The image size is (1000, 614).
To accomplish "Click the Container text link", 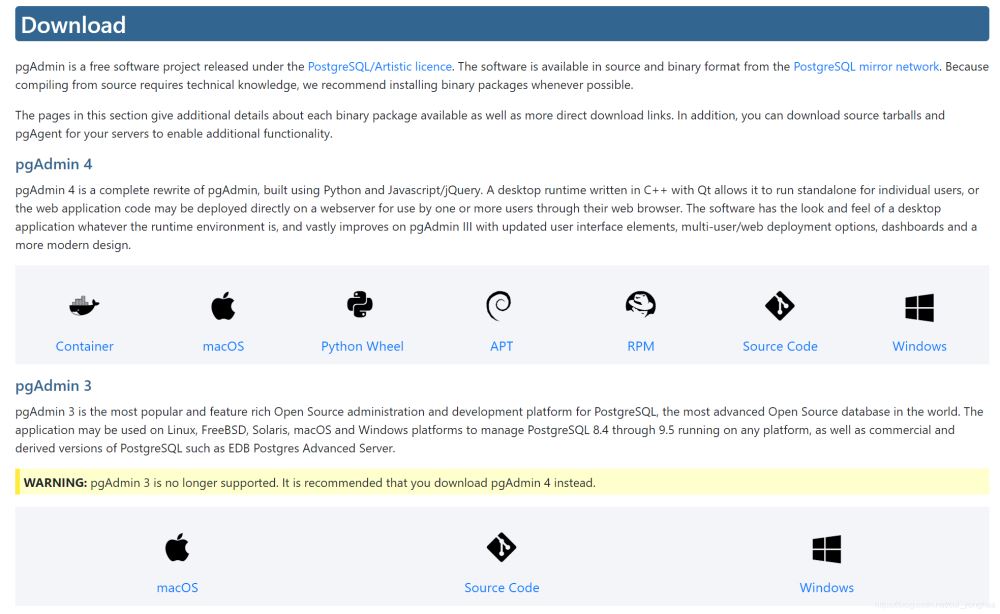I will click(84, 346).
